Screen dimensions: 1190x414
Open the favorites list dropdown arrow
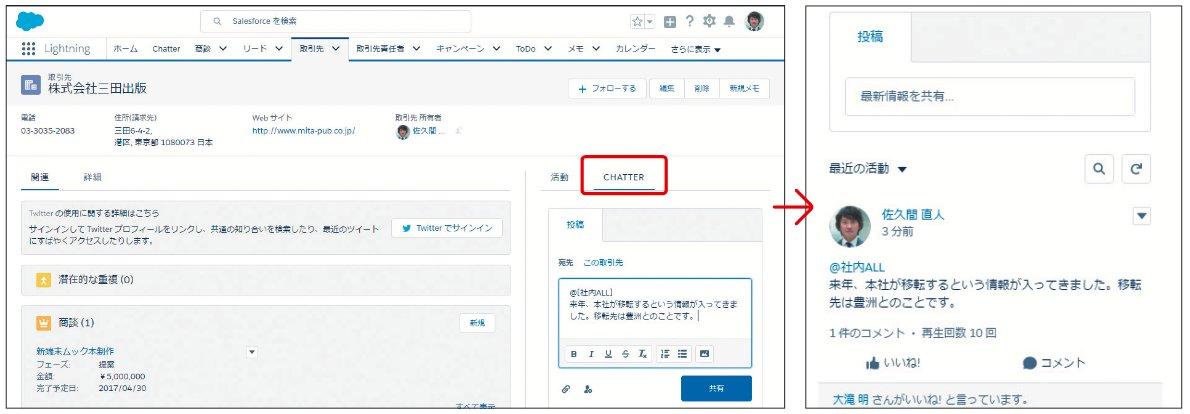pyautogui.click(x=650, y=21)
